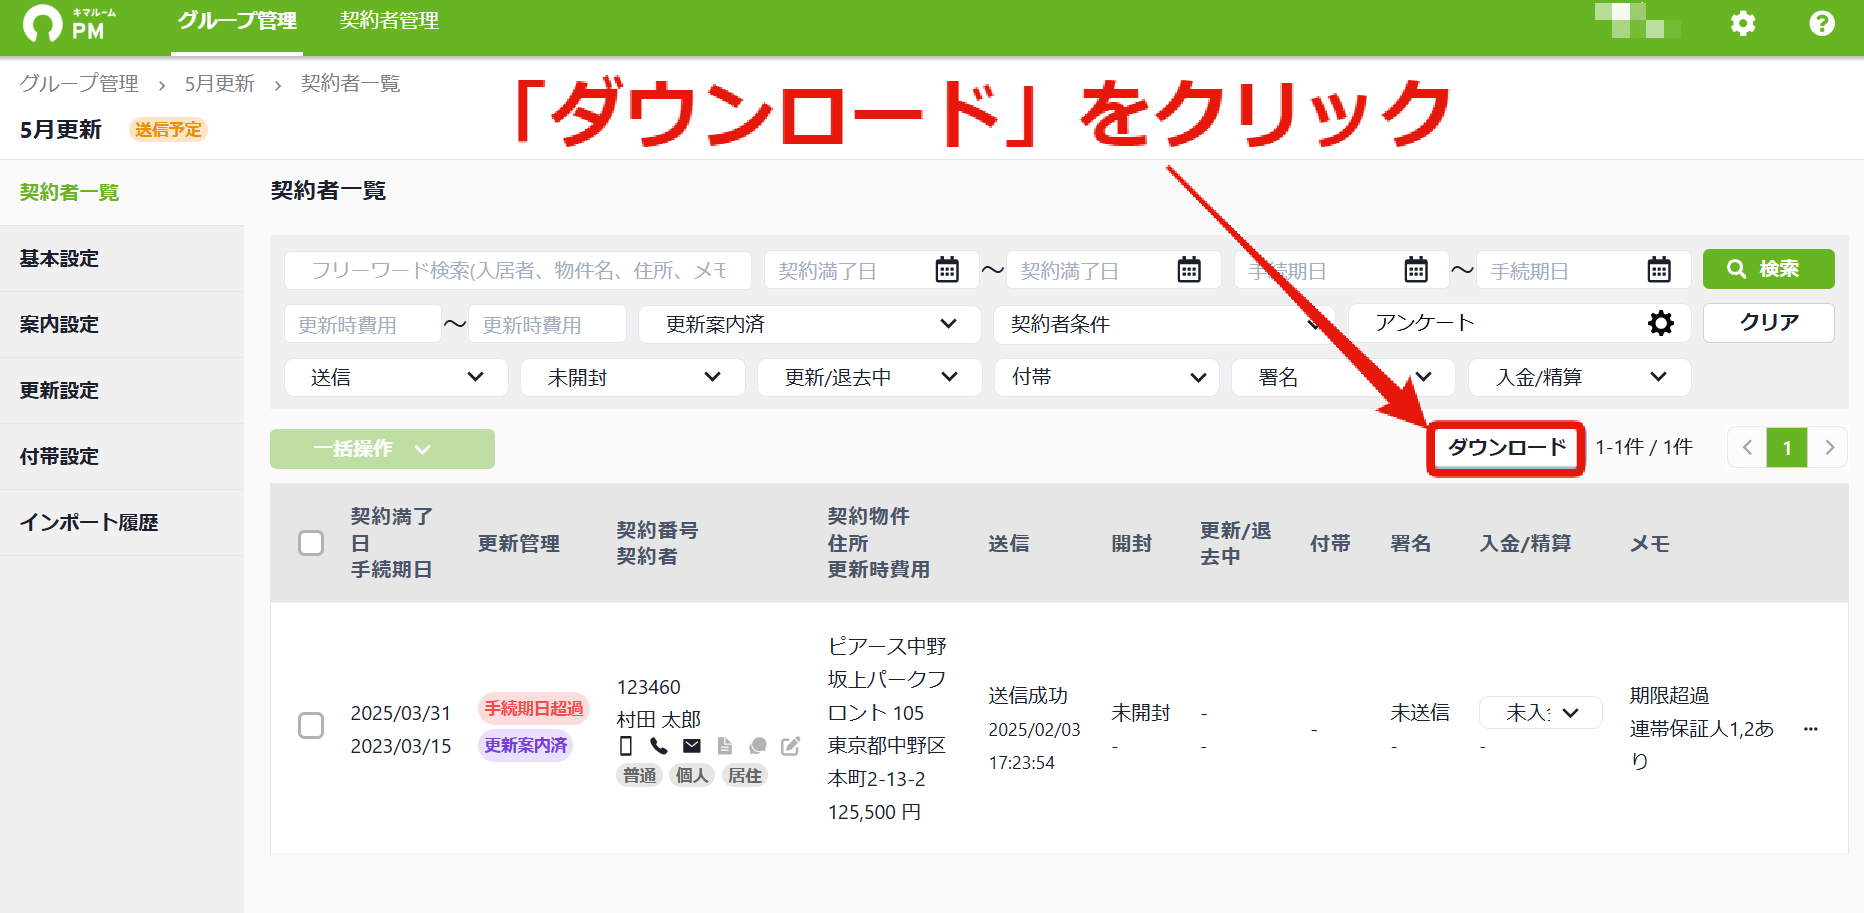Open 送信 filter dropdown
Image resolution: width=1864 pixels, height=913 pixels.
pyautogui.click(x=397, y=377)
